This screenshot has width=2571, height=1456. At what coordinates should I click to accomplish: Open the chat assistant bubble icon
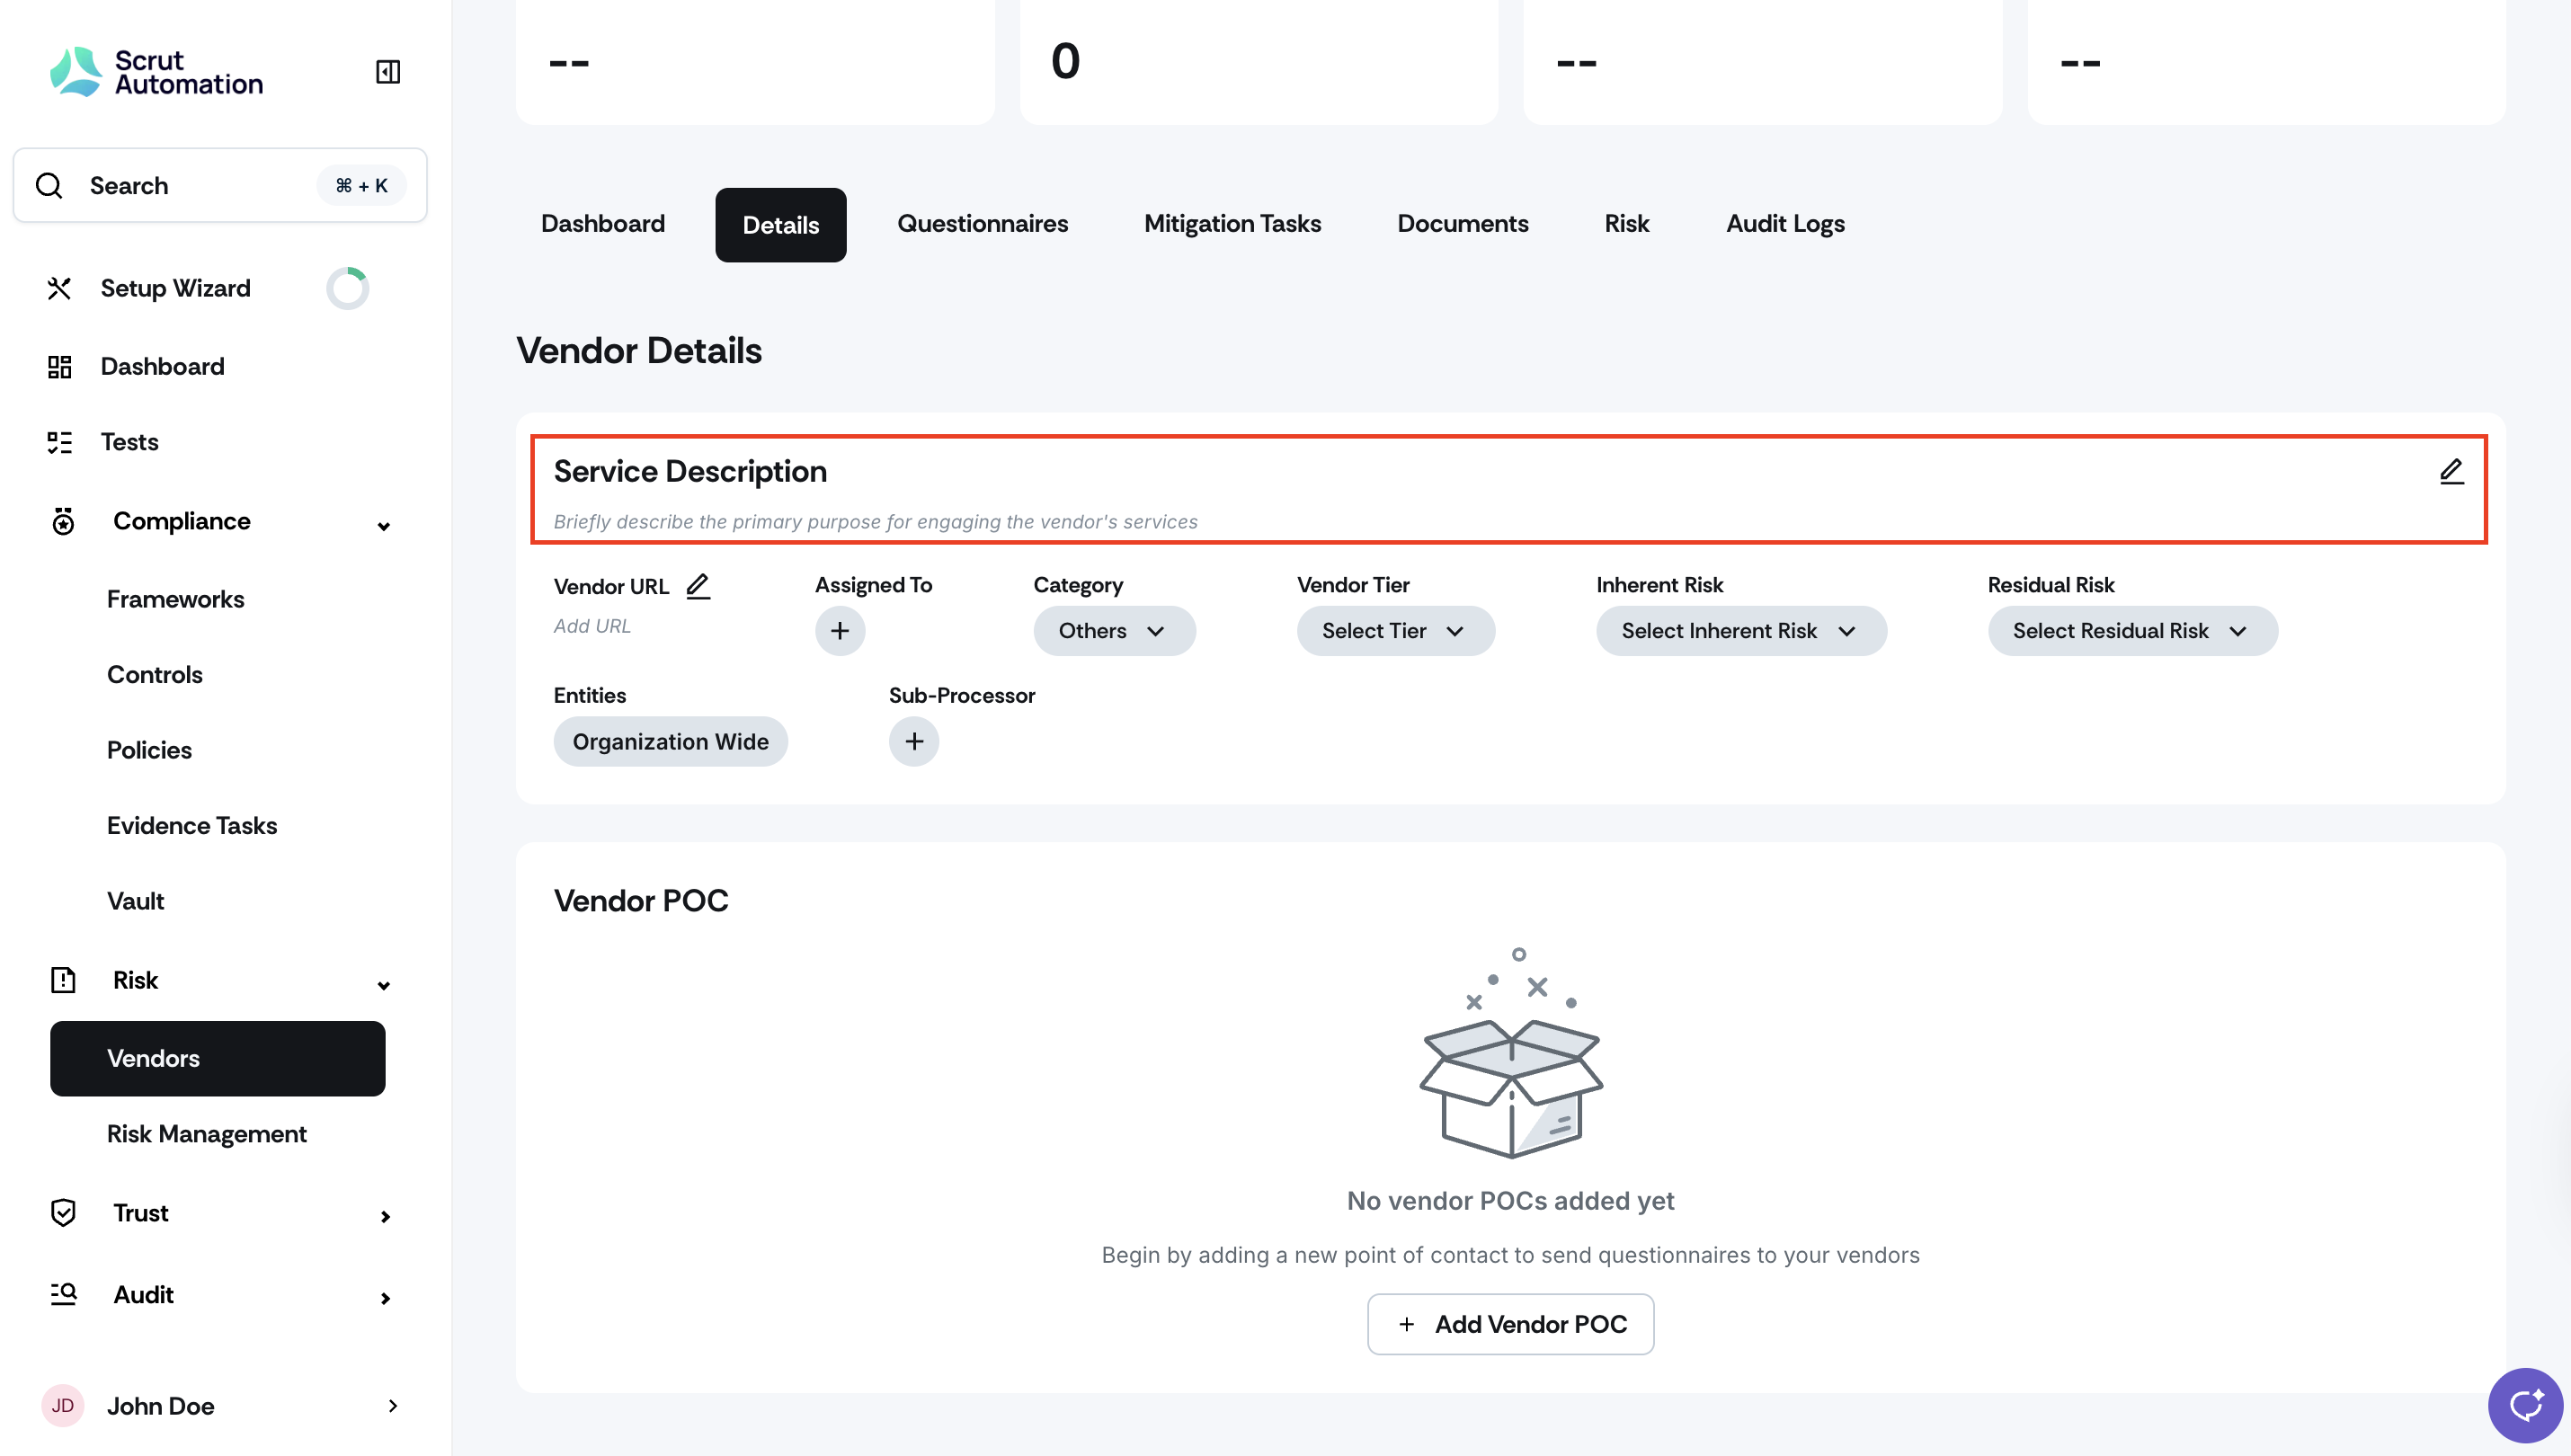tap(2525, 1405)
